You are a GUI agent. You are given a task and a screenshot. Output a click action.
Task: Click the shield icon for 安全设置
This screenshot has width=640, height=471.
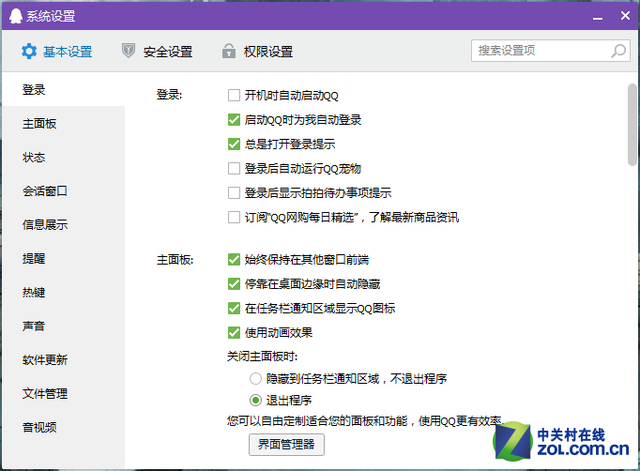click(x=128, y=51)
